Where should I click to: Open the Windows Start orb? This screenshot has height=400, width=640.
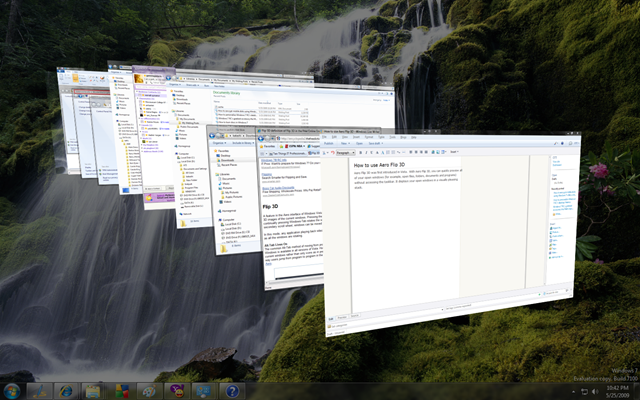tap(11, 391)
